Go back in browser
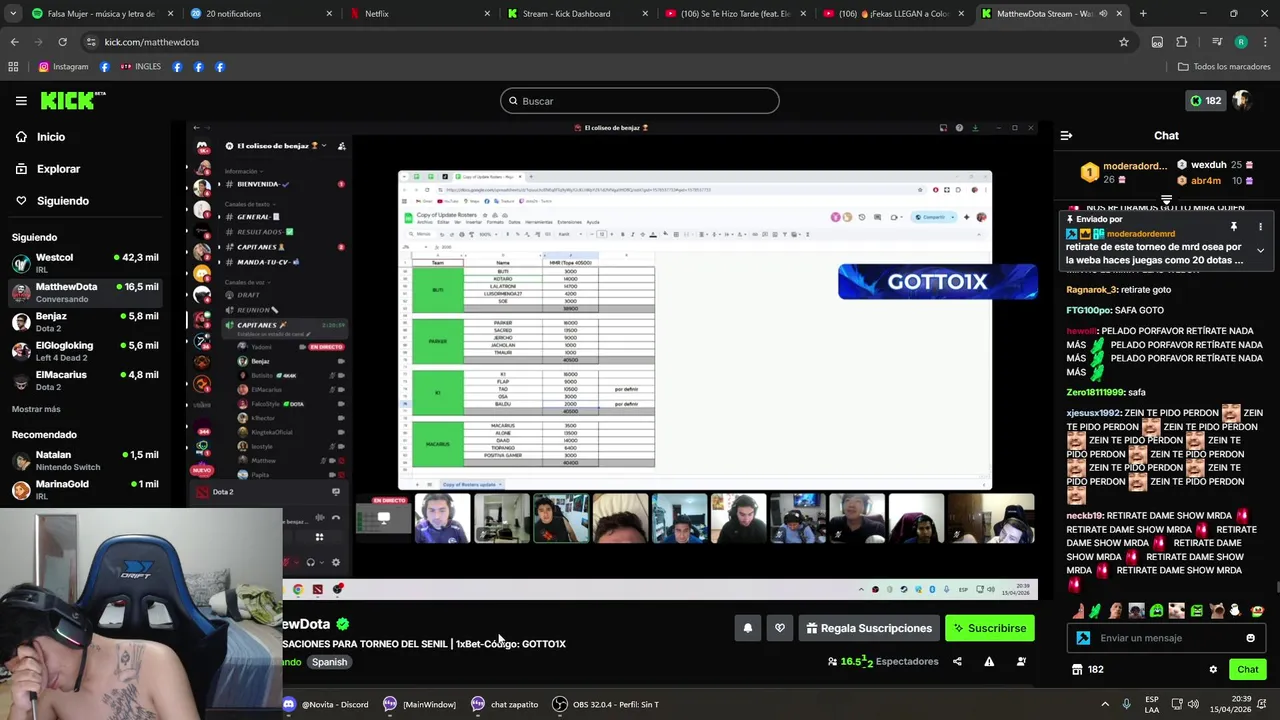Image resolution: width=1280 pixels, height=720 pixels. coord(14,42)
